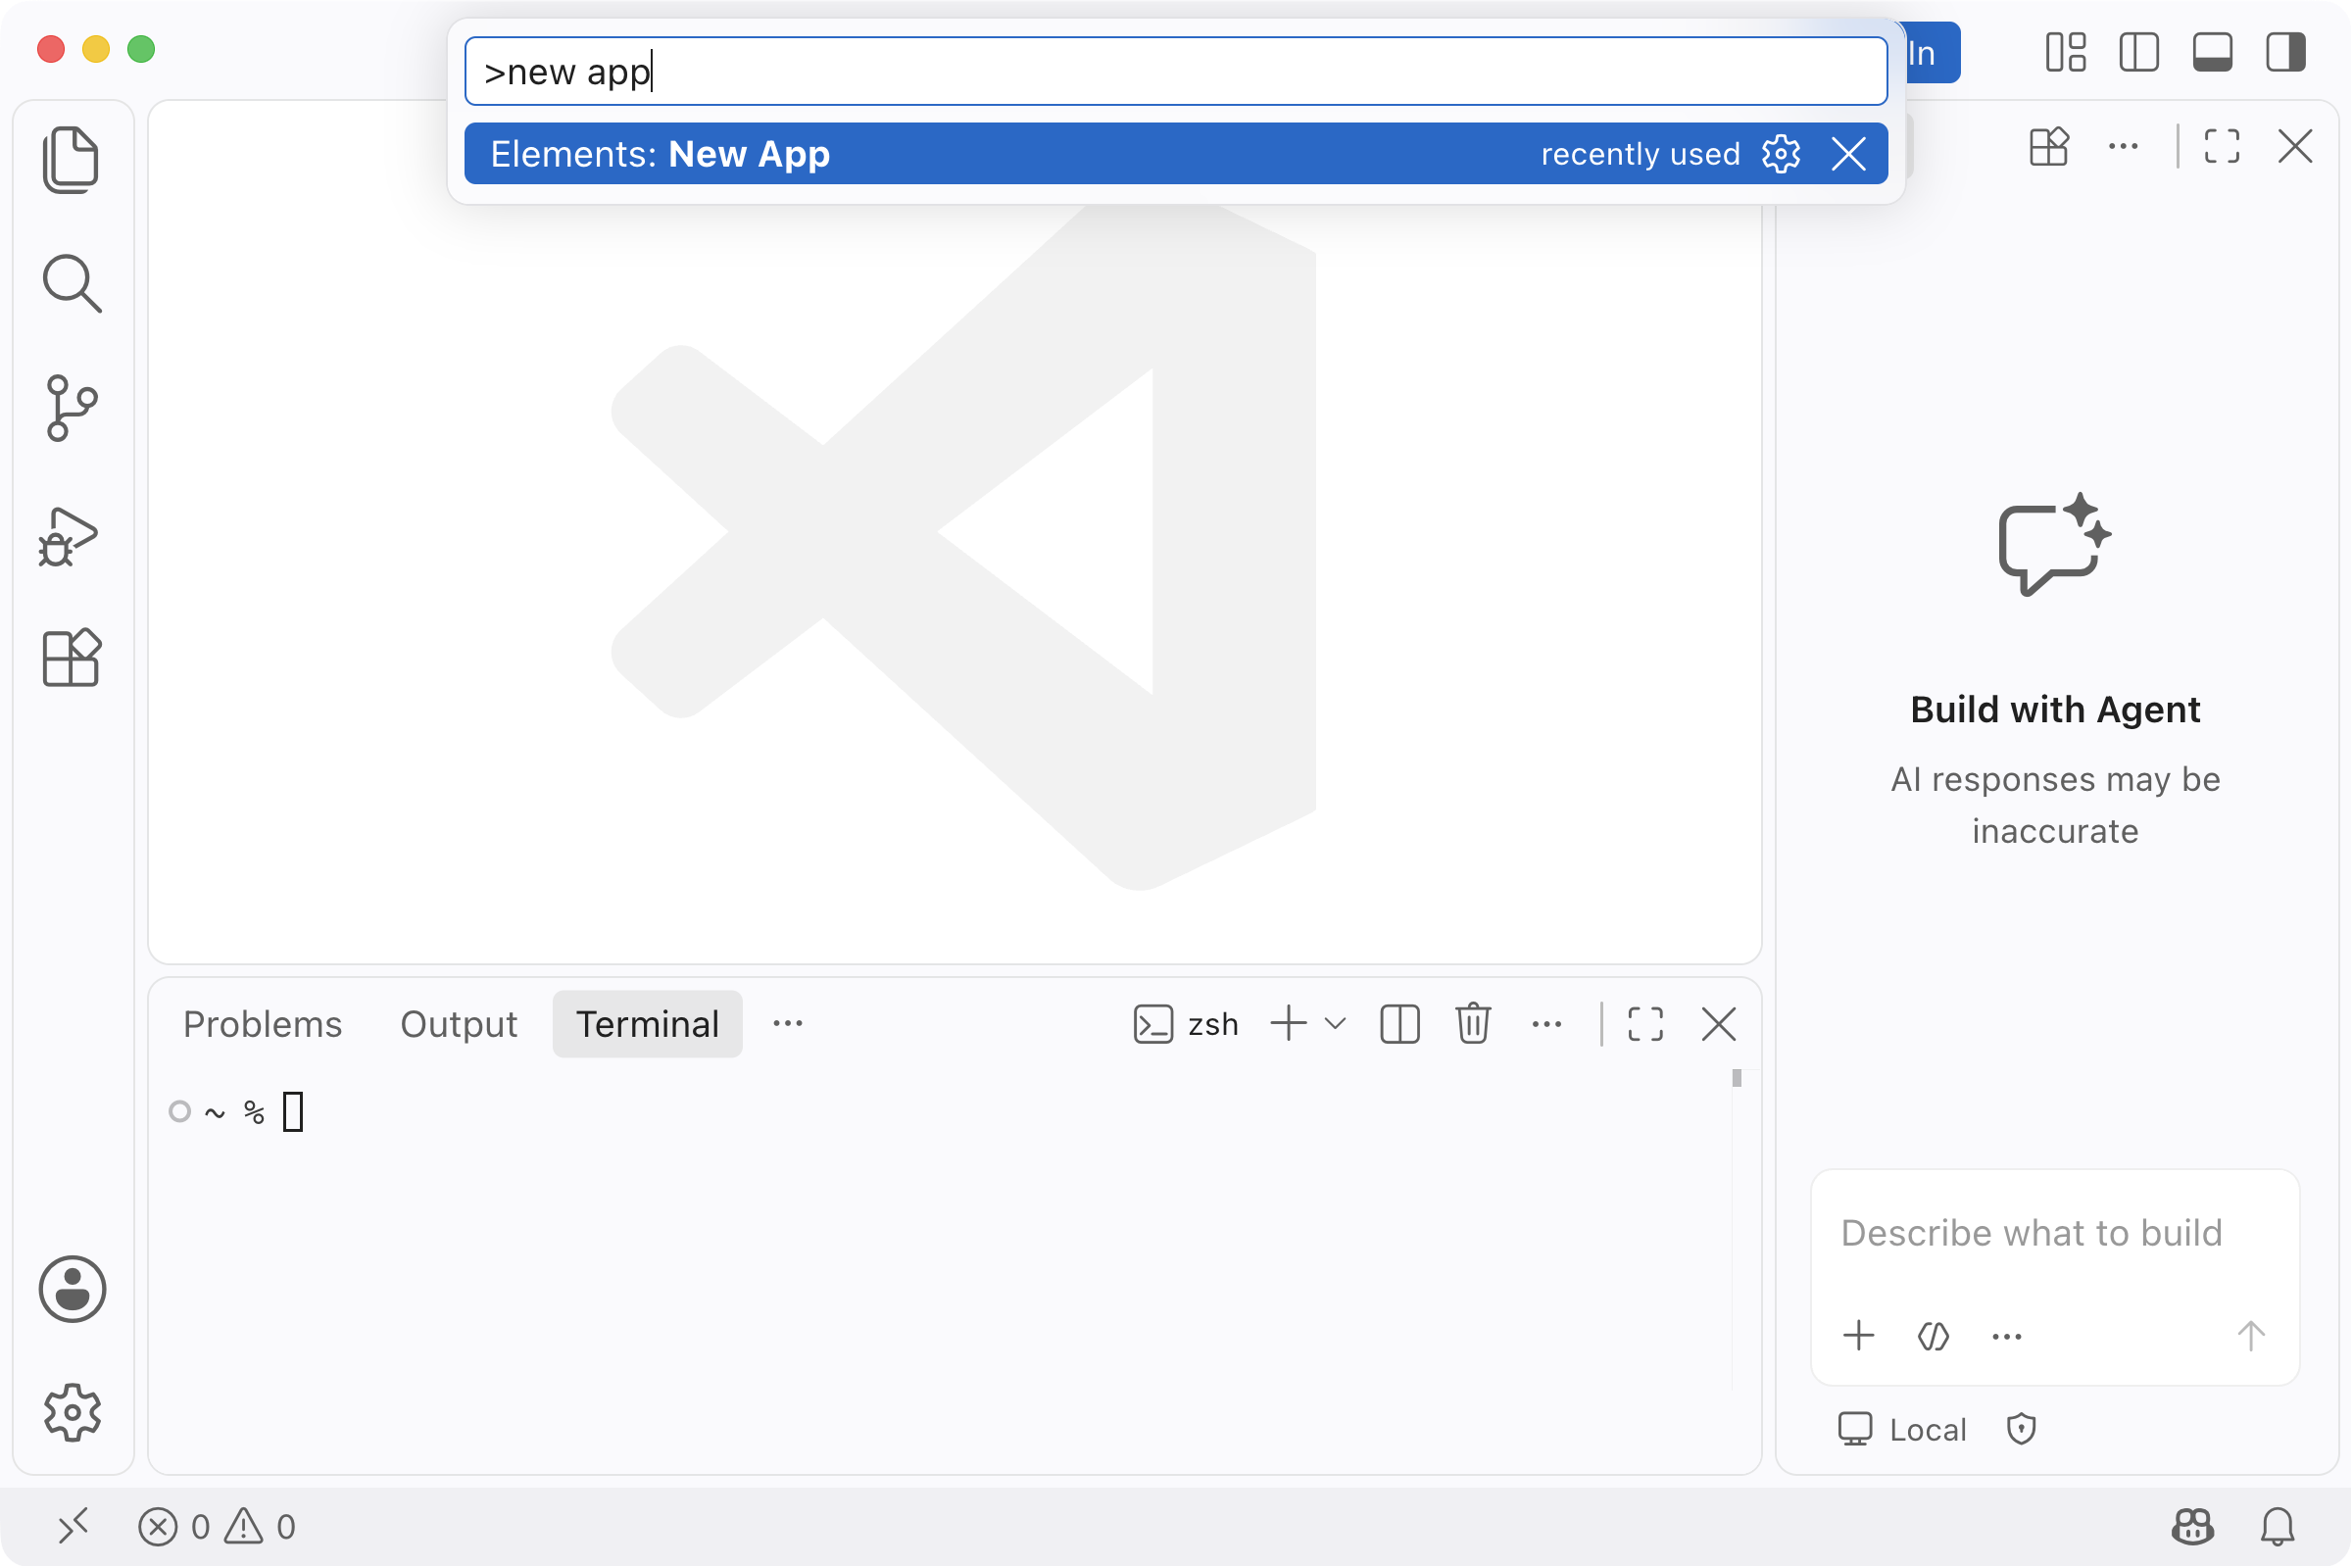Viewport: 2352px width, 1568px height.
Task: Maximize the chat panel
Action: [x=2222, y=147]
